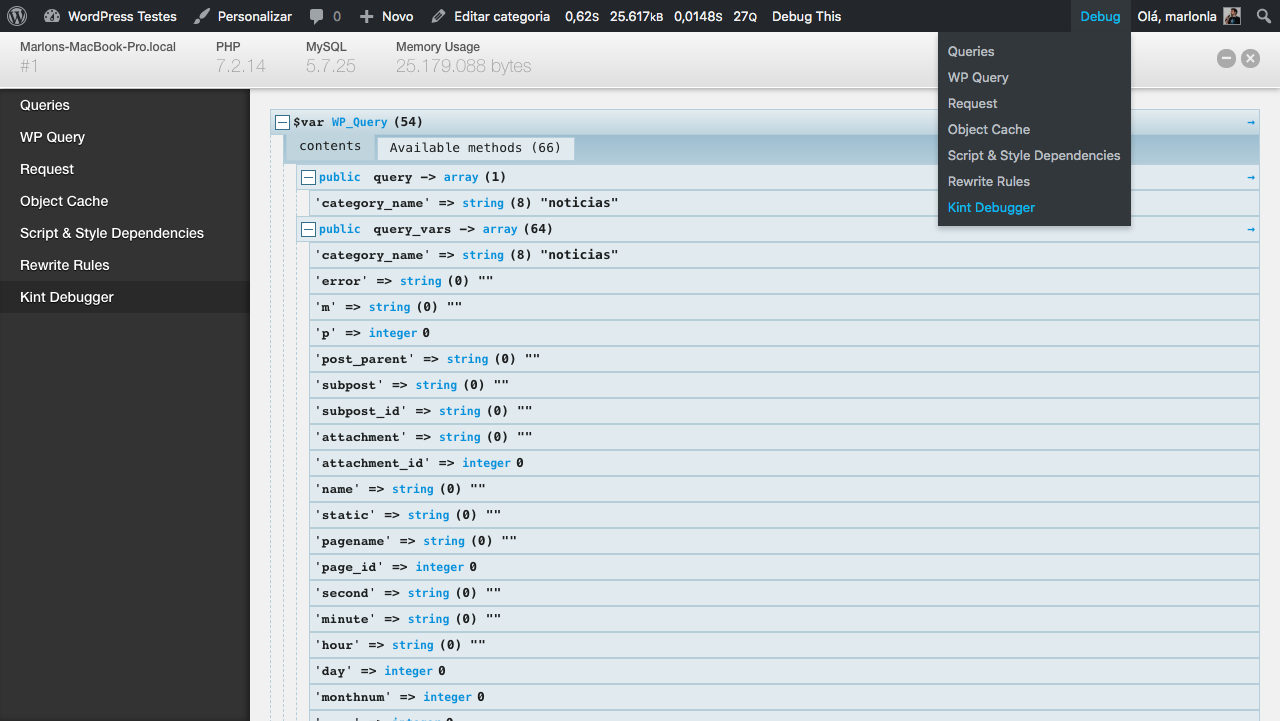Click the WP_Query class name link
This screenshot has height=721, width=1280.
point(359,122)
